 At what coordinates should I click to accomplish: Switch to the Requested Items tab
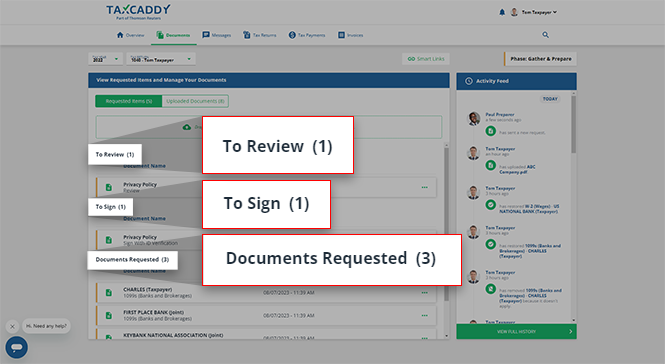point(129,101)
